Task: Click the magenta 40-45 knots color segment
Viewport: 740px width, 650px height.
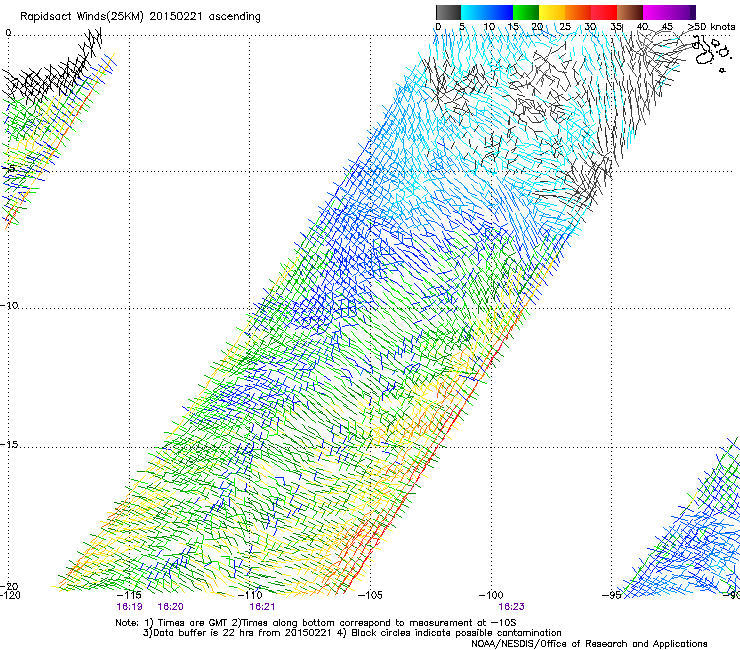Action: pyautogui.click(x=656, y=12)
